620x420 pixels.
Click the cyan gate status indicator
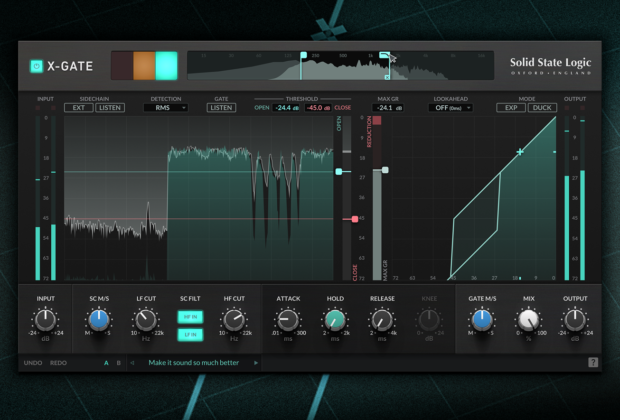[x=166, y=66]
